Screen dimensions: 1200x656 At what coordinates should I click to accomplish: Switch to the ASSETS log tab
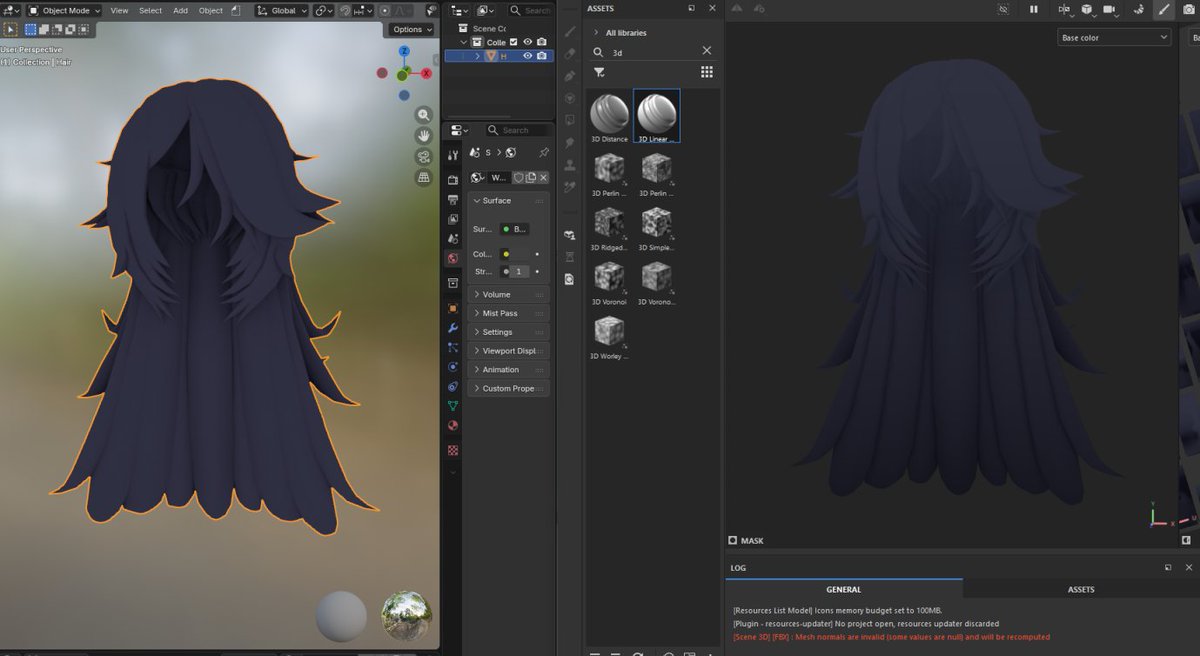pos(1081,589)
